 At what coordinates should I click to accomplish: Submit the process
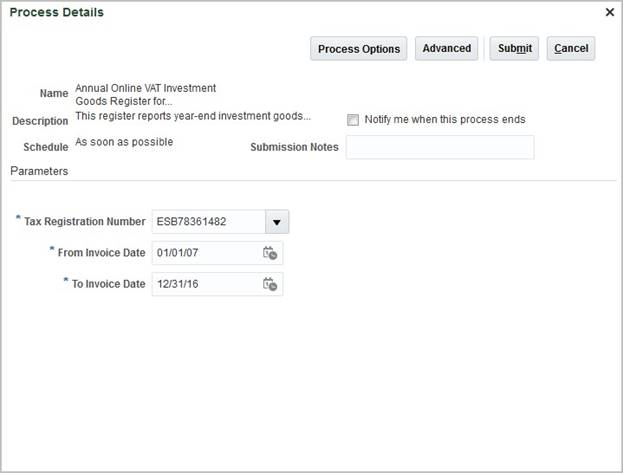pos(514,48)
